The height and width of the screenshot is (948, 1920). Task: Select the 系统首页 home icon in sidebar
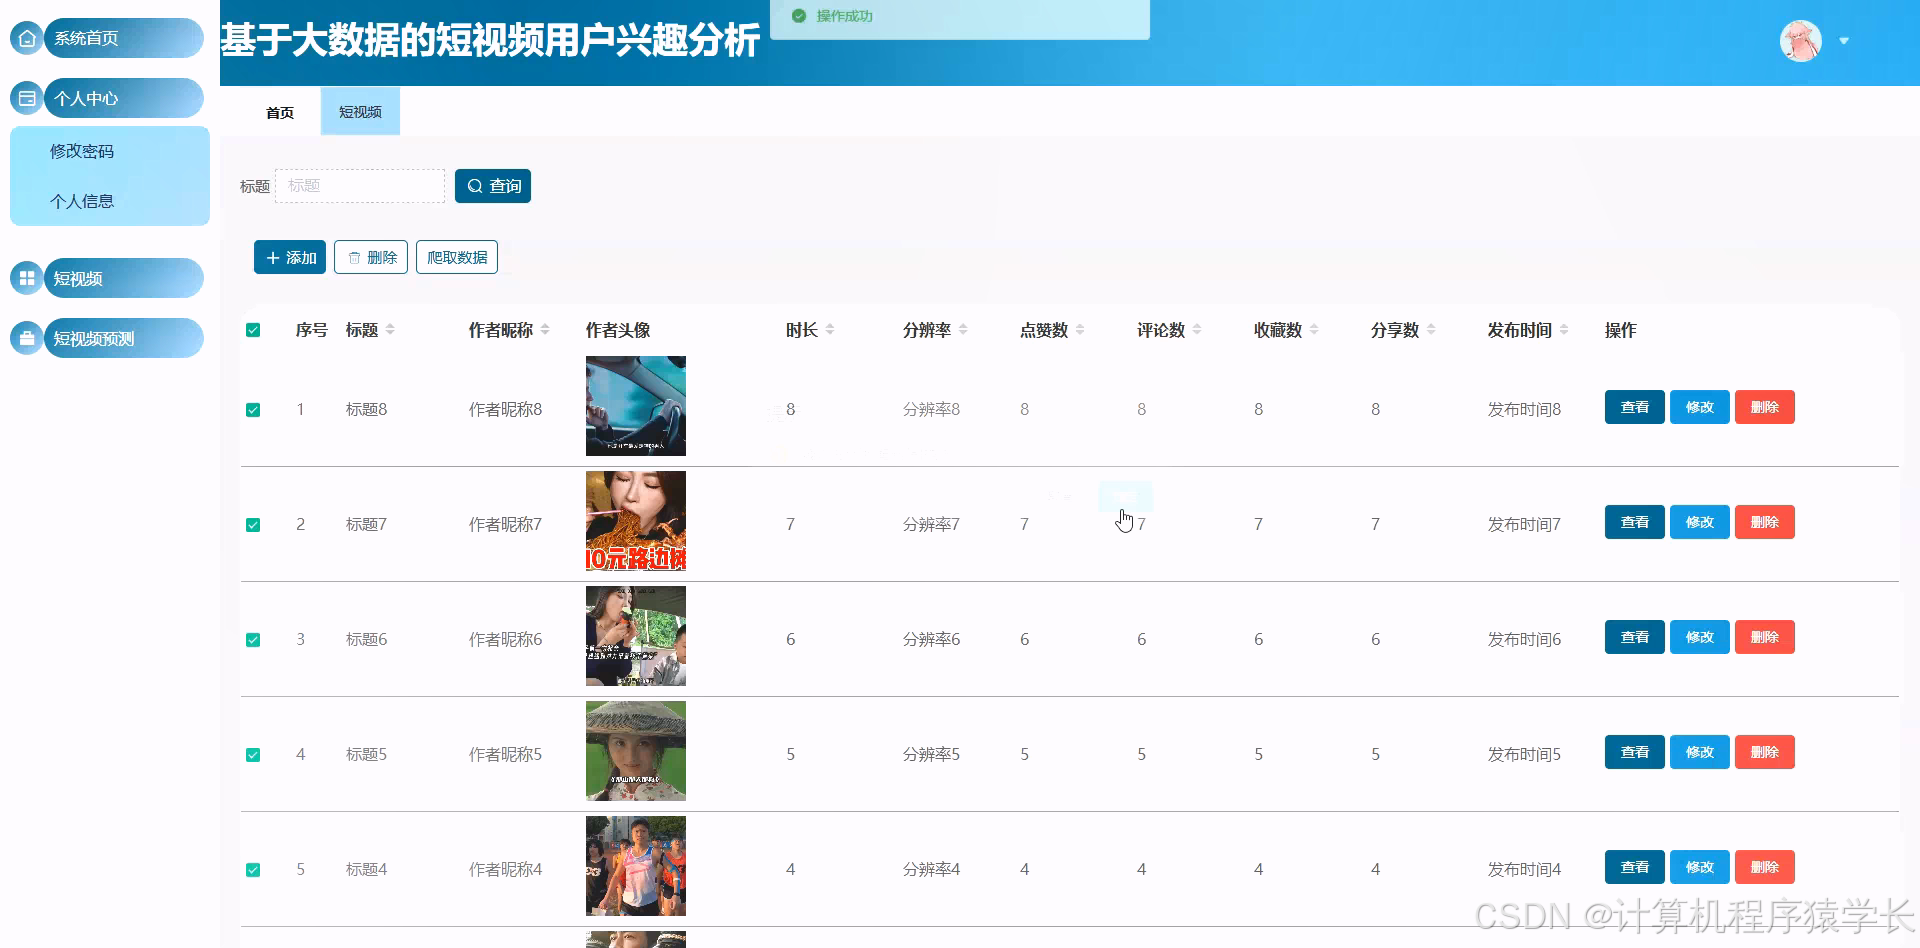click(26, 37)
